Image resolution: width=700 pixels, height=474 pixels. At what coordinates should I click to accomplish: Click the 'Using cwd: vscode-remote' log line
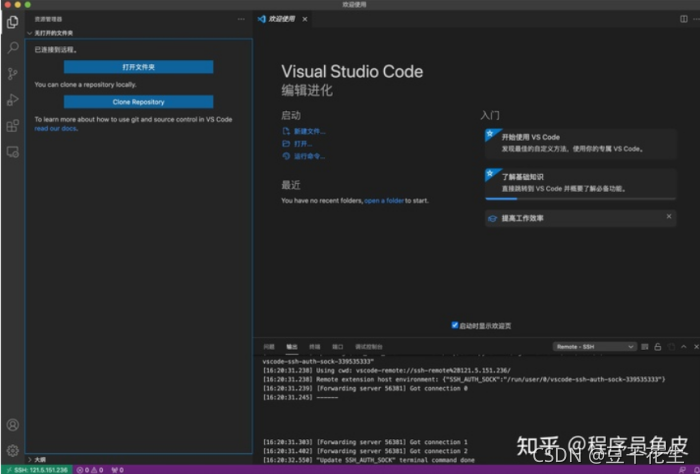(x=387, y=370)
